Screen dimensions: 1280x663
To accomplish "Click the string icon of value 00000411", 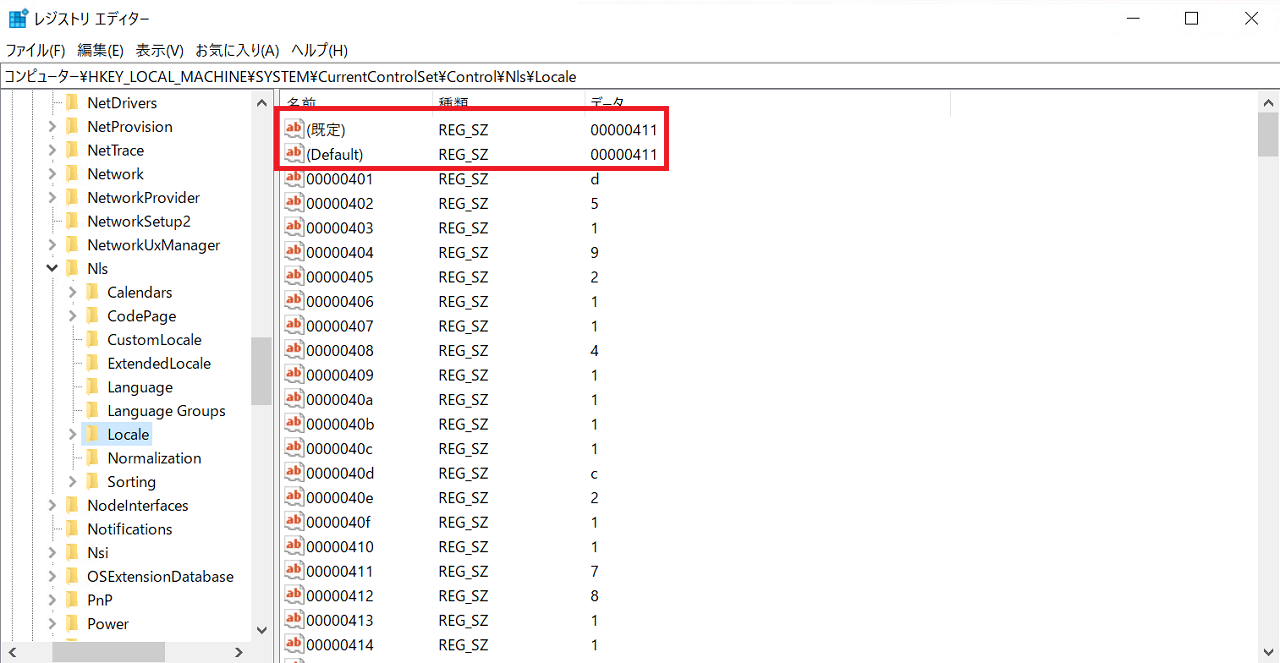I will pyautogui.click(x=294, y=571).
